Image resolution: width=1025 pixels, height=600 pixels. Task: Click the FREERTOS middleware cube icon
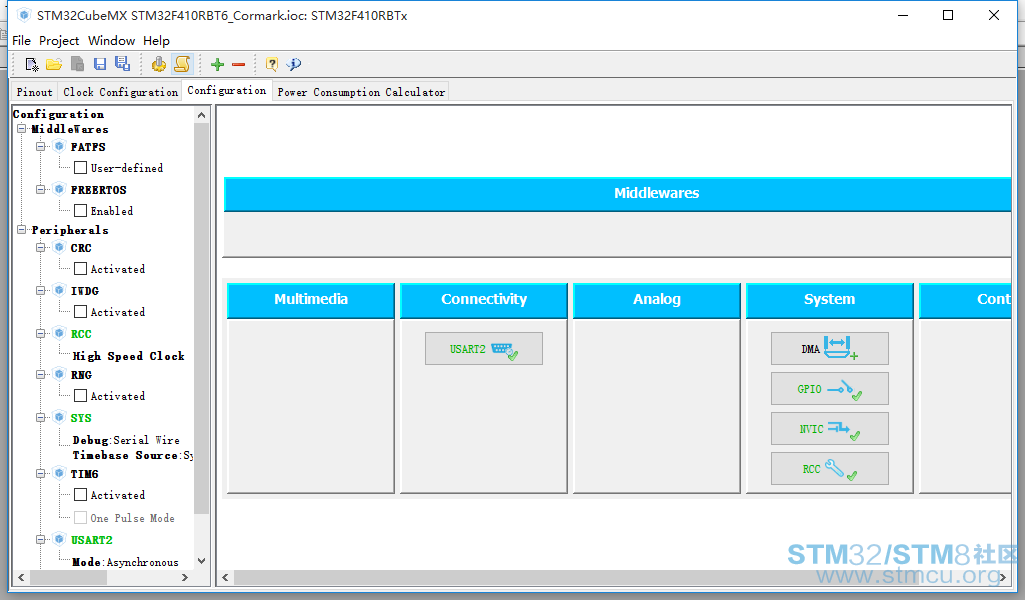tap(59, 190)
